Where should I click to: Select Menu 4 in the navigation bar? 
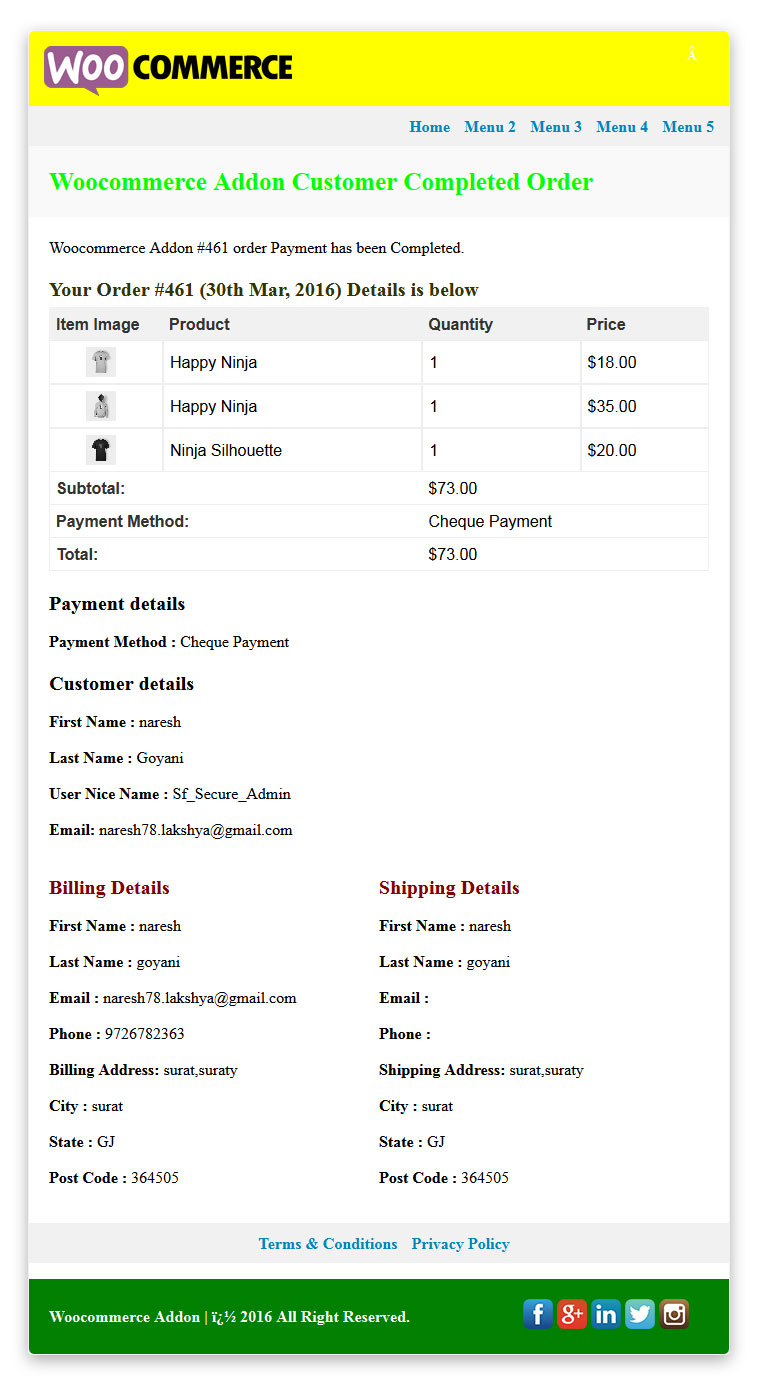pyautogui.click(x=622, y=127)
